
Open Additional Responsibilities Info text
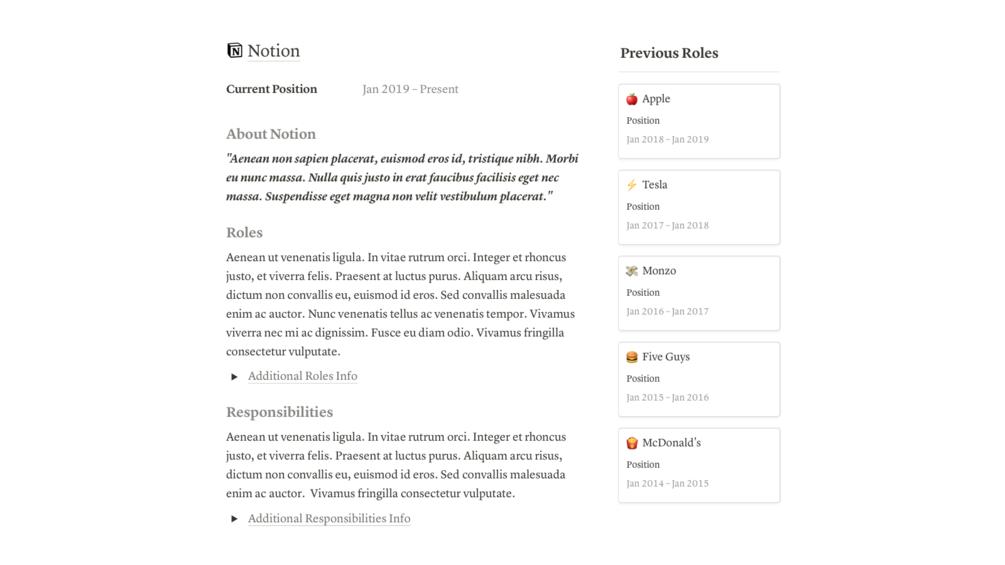[x=329, y=518]
